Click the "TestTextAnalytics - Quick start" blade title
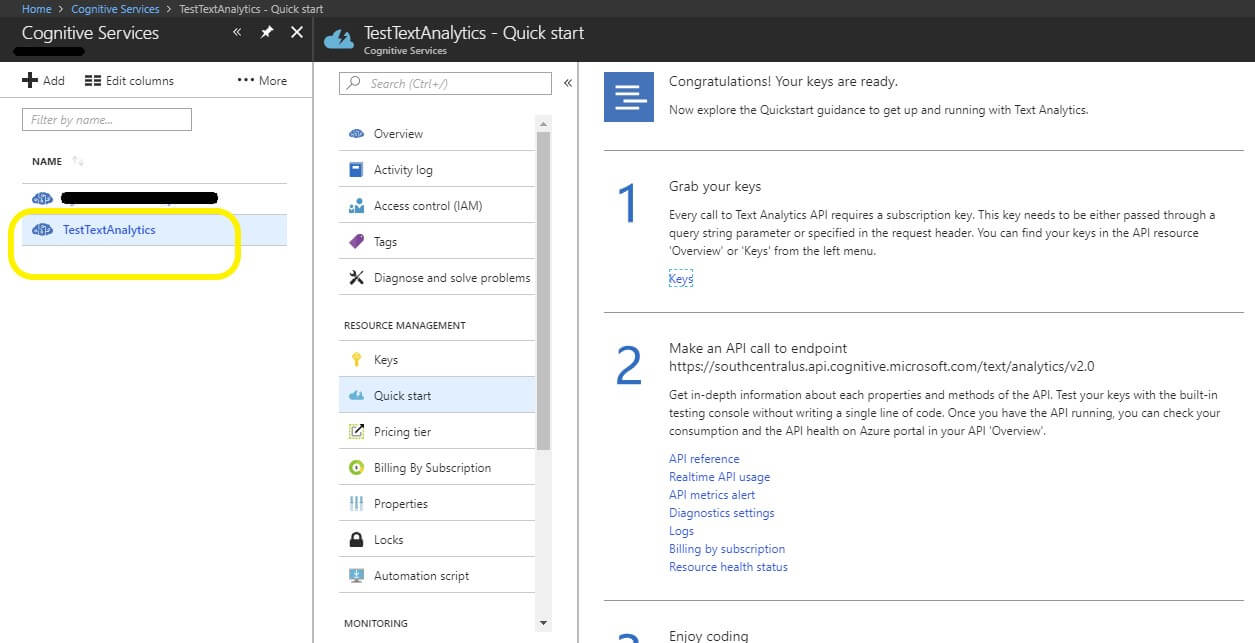Image resolution: width=1255 pixels, height=643 pixels. [474, 32]
